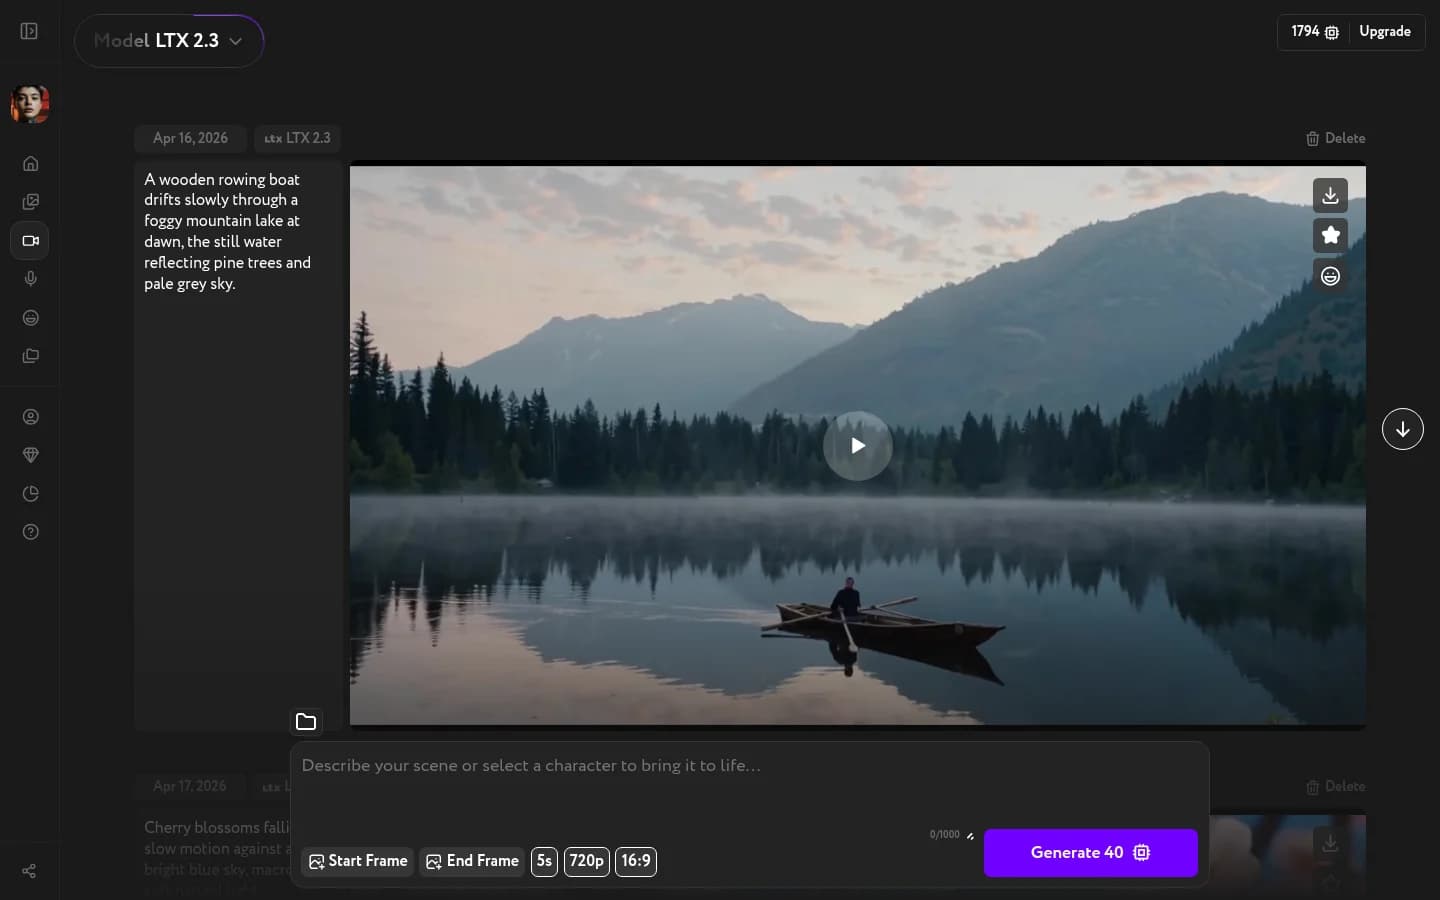1440x900 pixels.
Task: Toggle the smiley reaction on the video
Action: click(x=1330, y=275)
